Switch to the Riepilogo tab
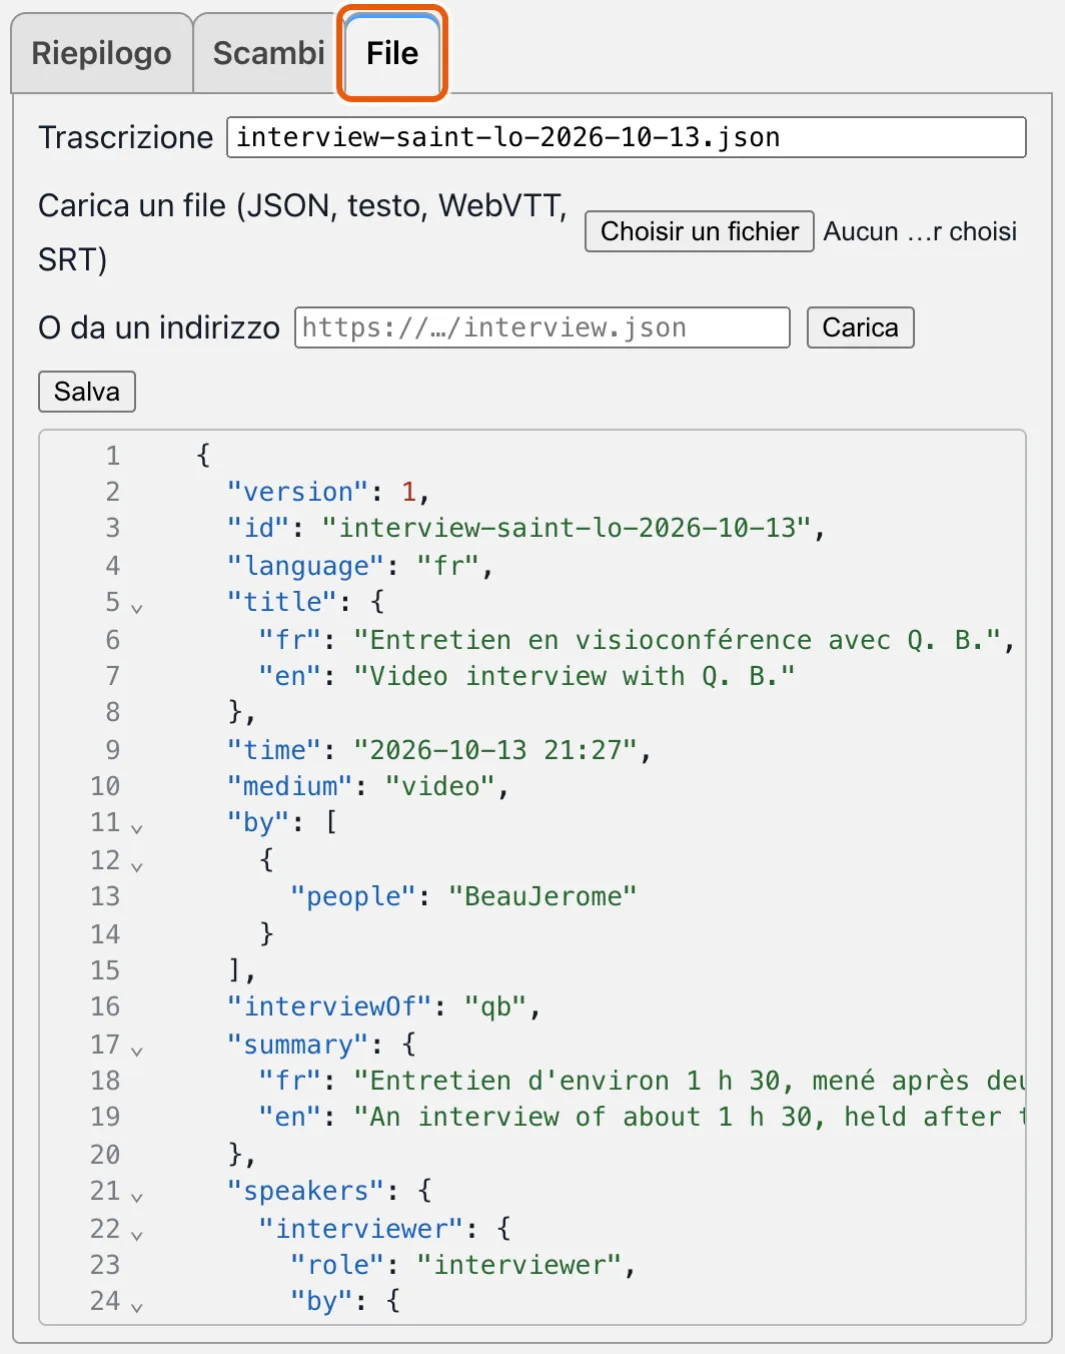This screenshot has height=1354, width=1065. (x=101, y=53)
